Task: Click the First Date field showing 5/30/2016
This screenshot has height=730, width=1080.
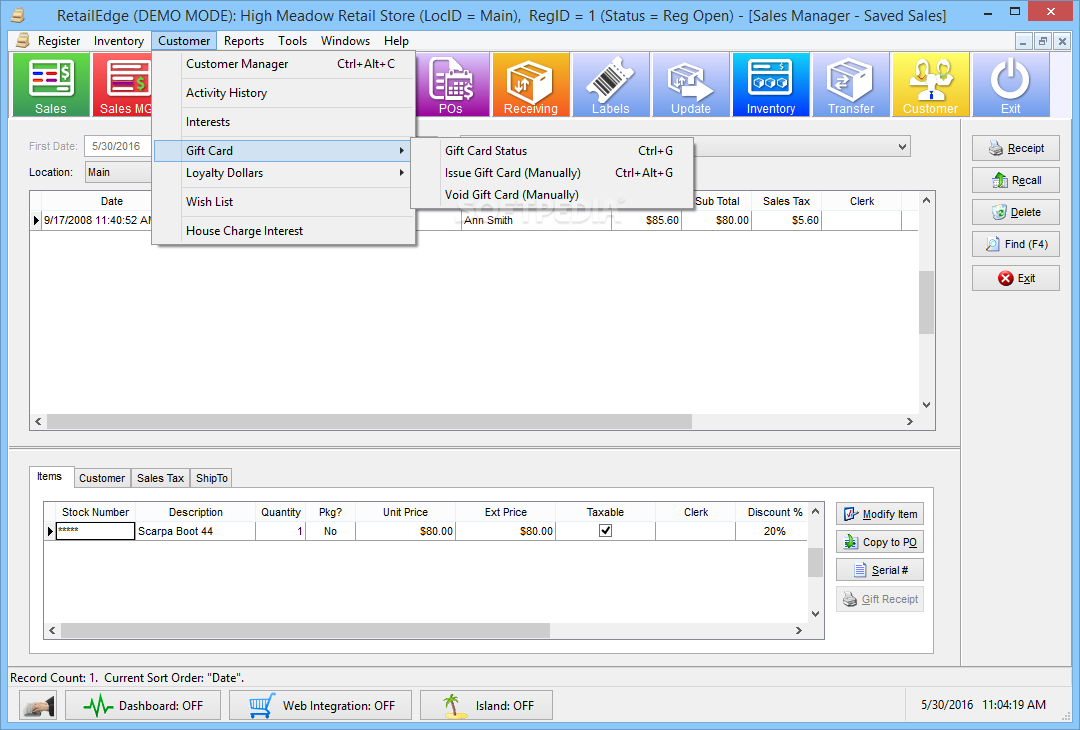Action: pyautogui.click(x=118, y=146)
